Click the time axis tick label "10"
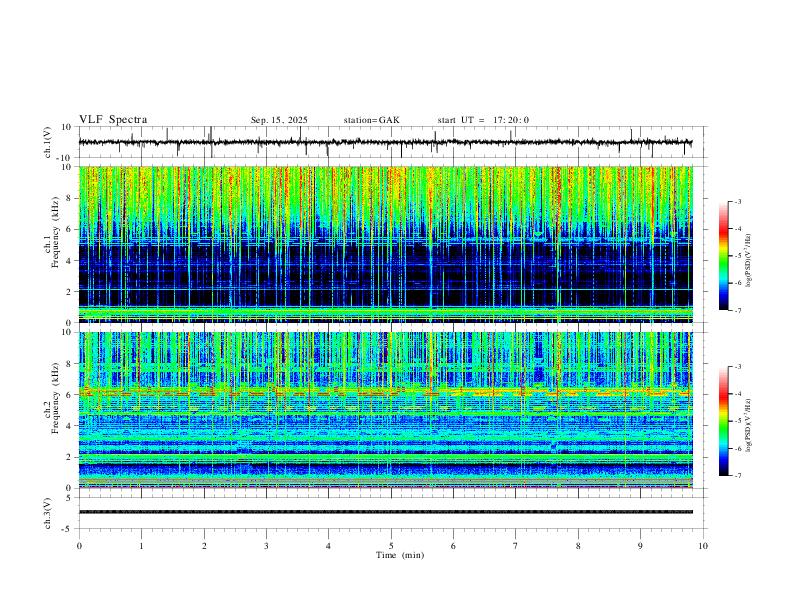The width and height of the screenshot is (792, 612). click(x=703, y=546)
